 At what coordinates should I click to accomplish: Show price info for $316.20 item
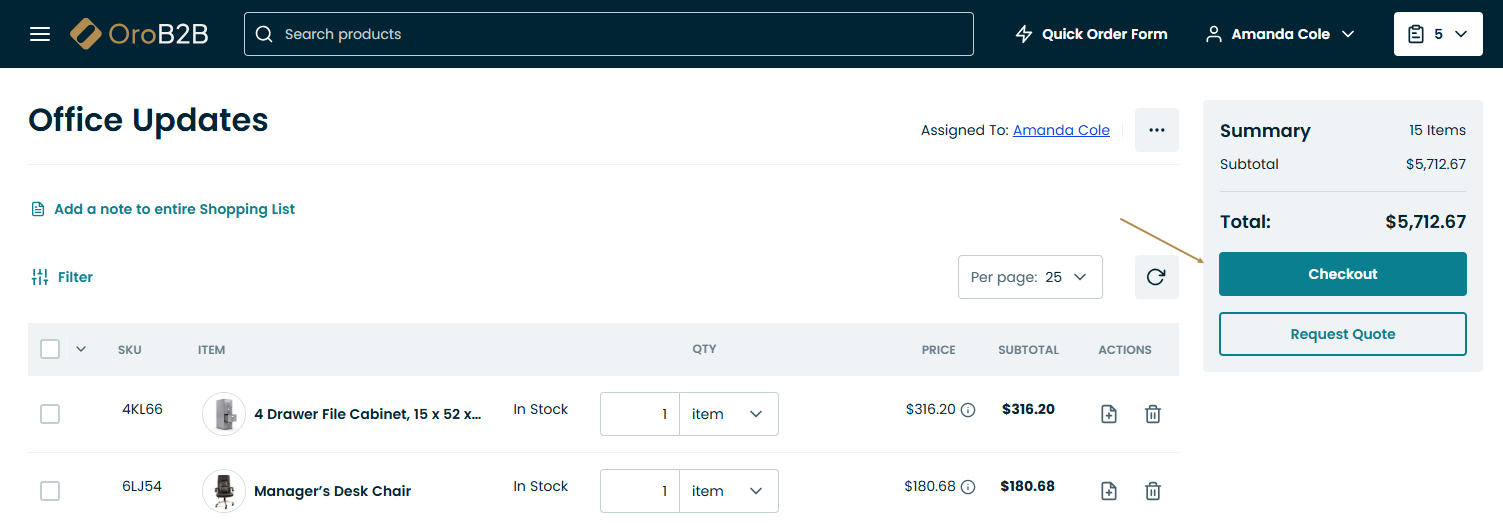click(x=968, y=410)
